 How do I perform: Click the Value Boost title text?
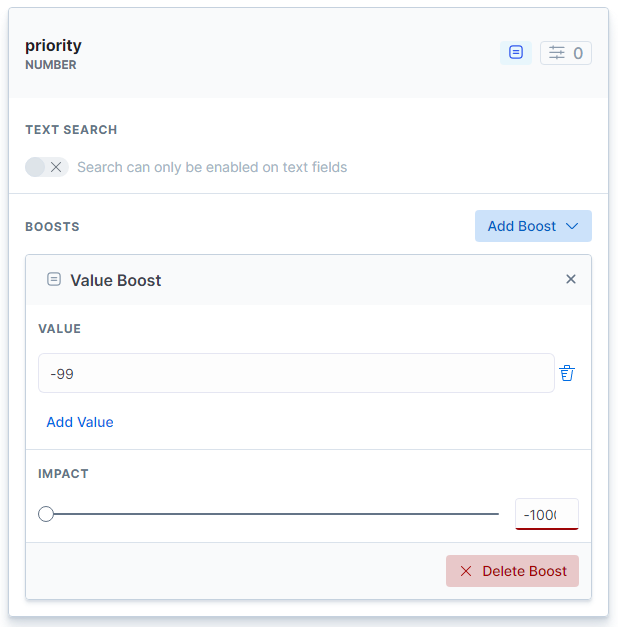116,280
